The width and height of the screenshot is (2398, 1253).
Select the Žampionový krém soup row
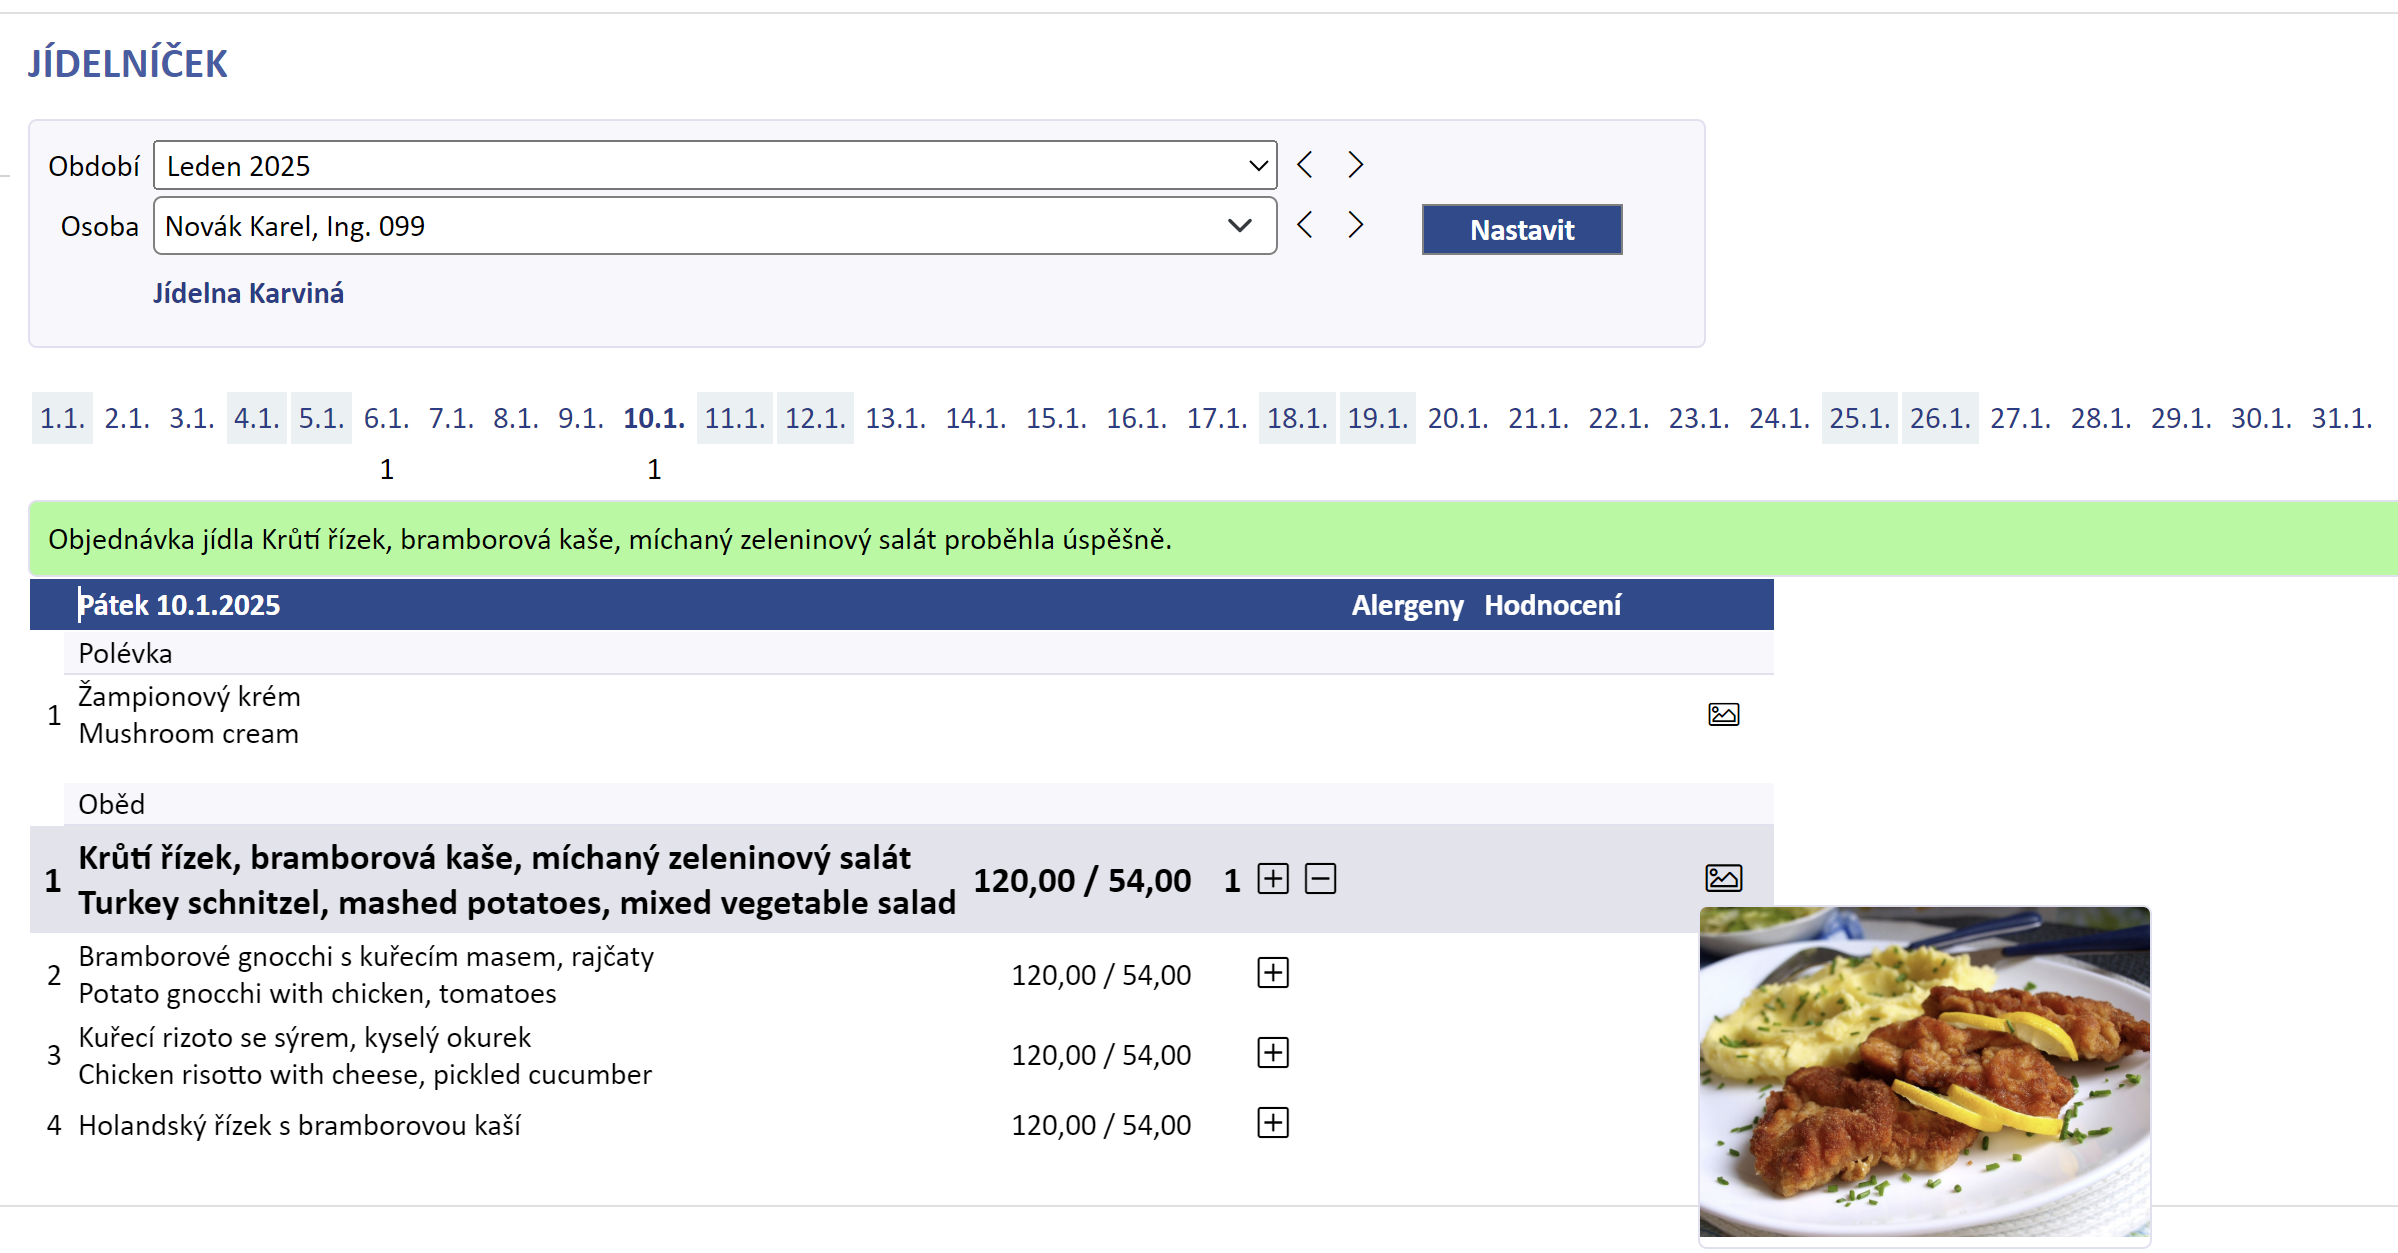tap(902, 715)
